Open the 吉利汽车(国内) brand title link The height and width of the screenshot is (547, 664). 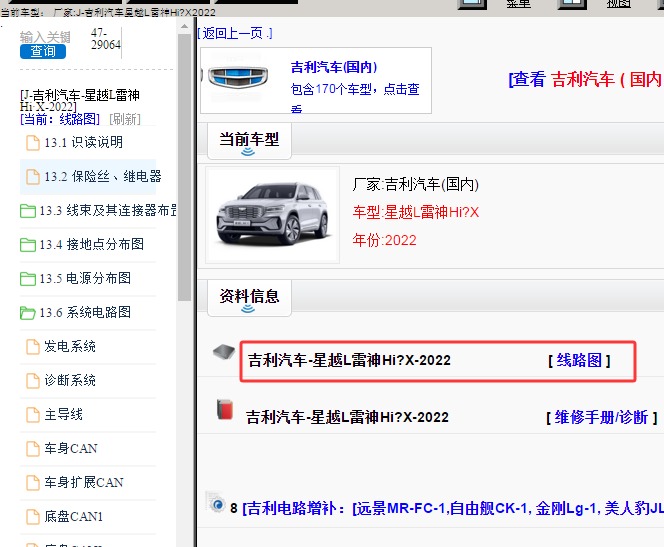[x=334, y=67]
